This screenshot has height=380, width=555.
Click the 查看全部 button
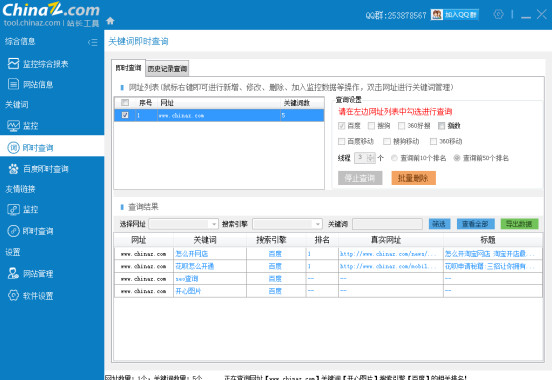pyautogui.click(x=475, y=224)
